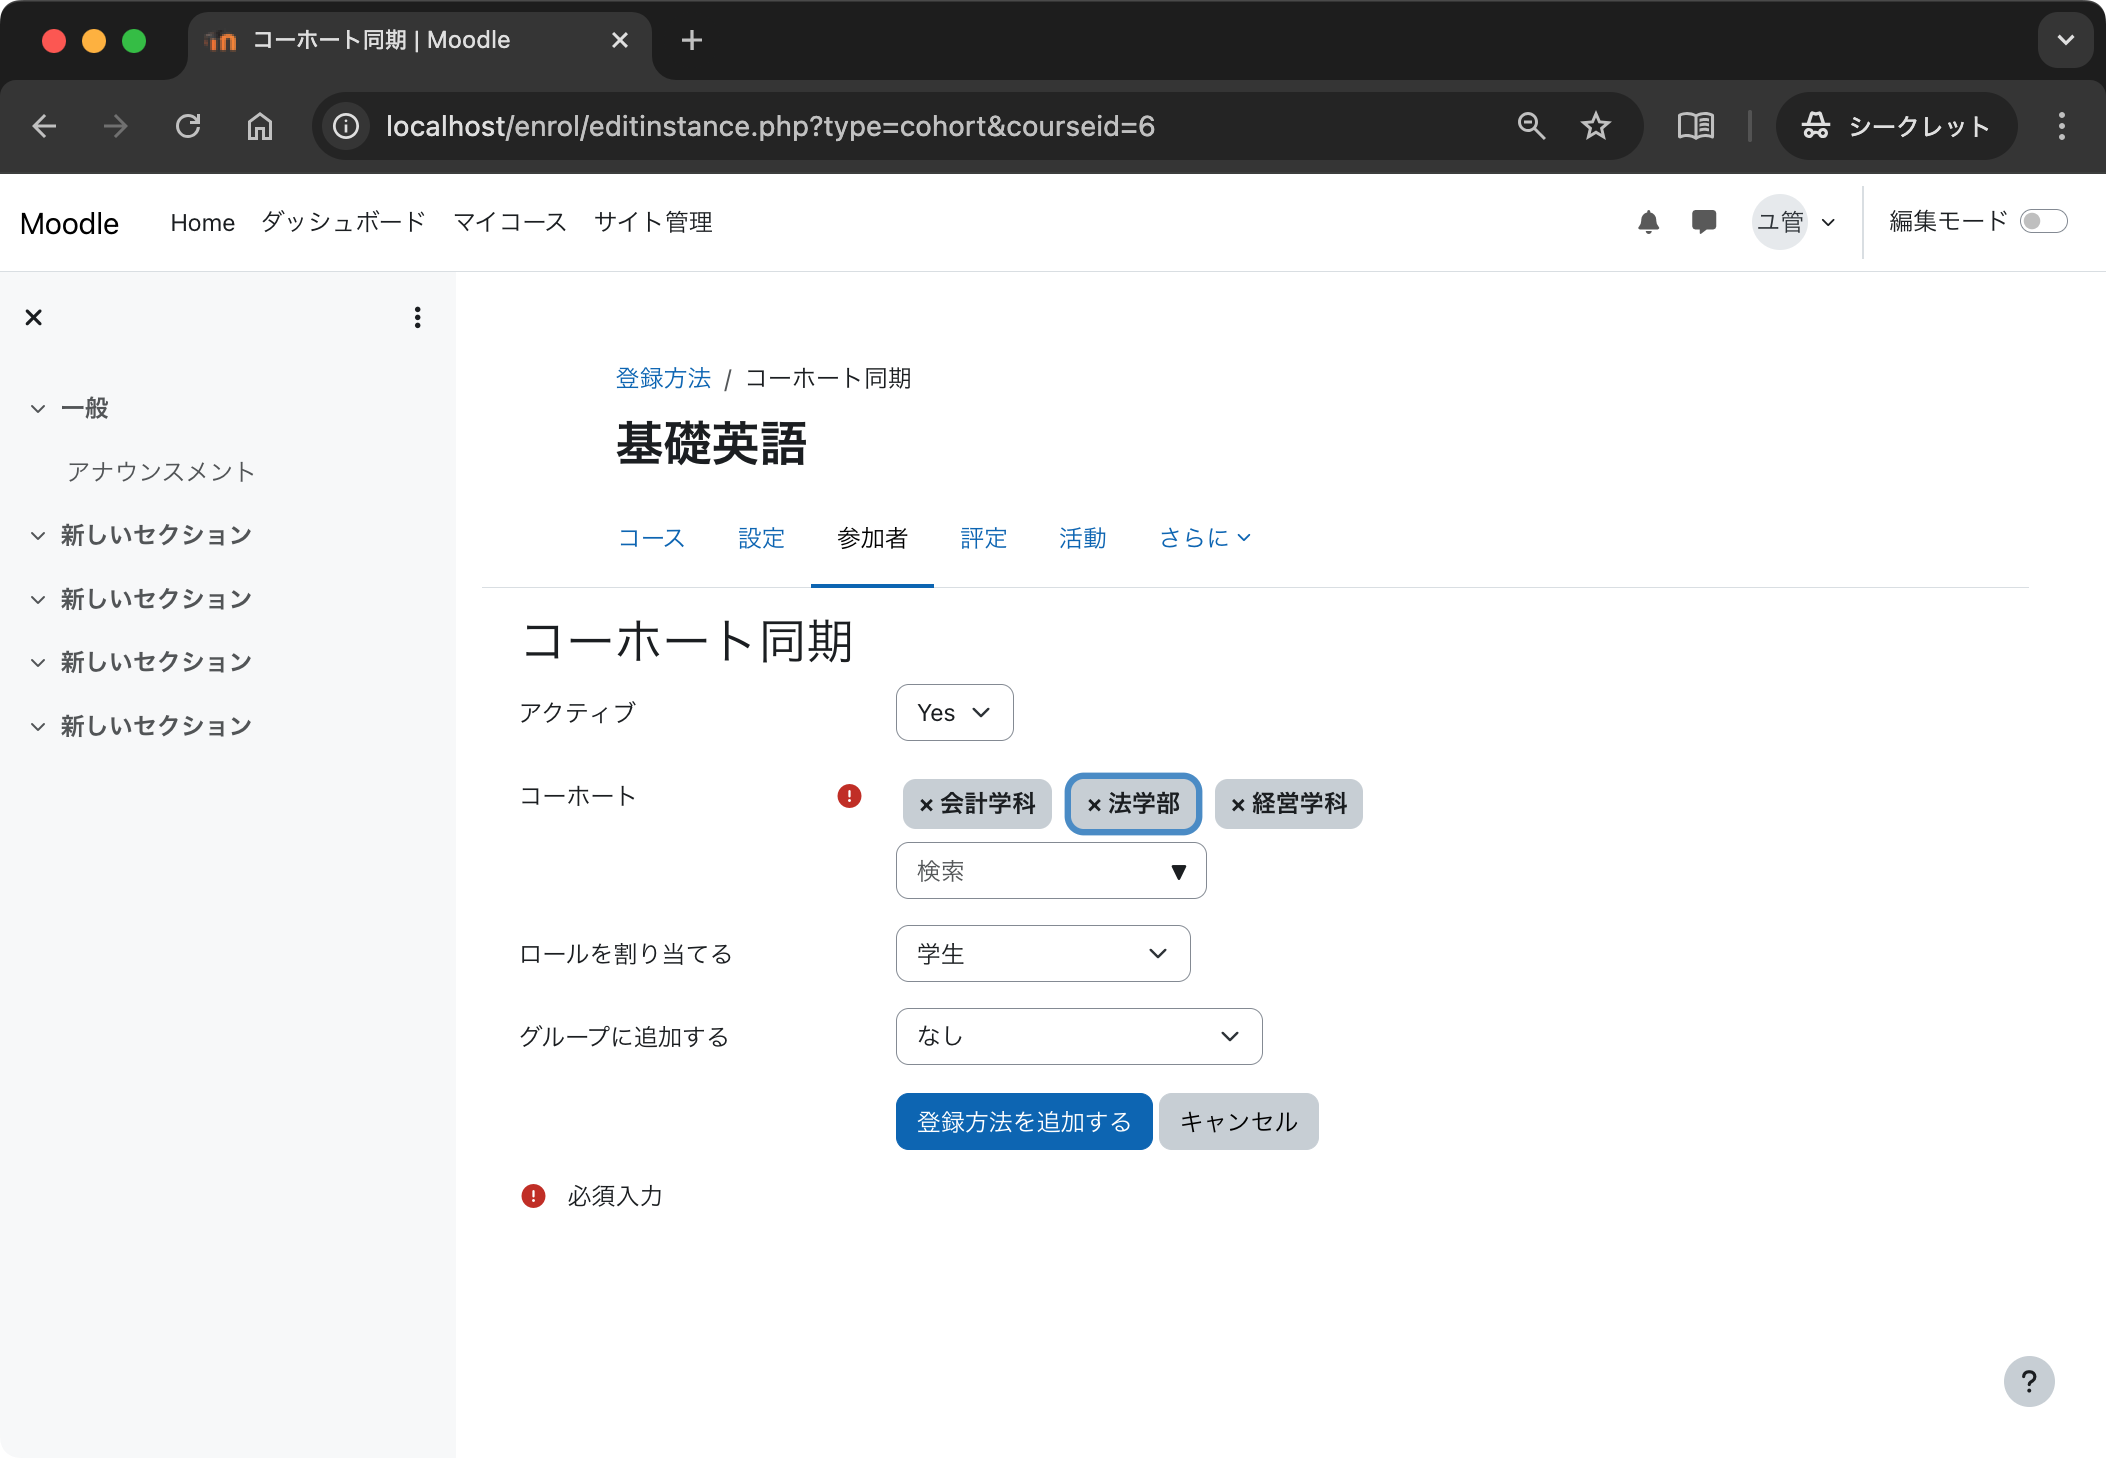Click the help question mark button
This screenshot has width=2106, height=1458.
(2029, 1381)
